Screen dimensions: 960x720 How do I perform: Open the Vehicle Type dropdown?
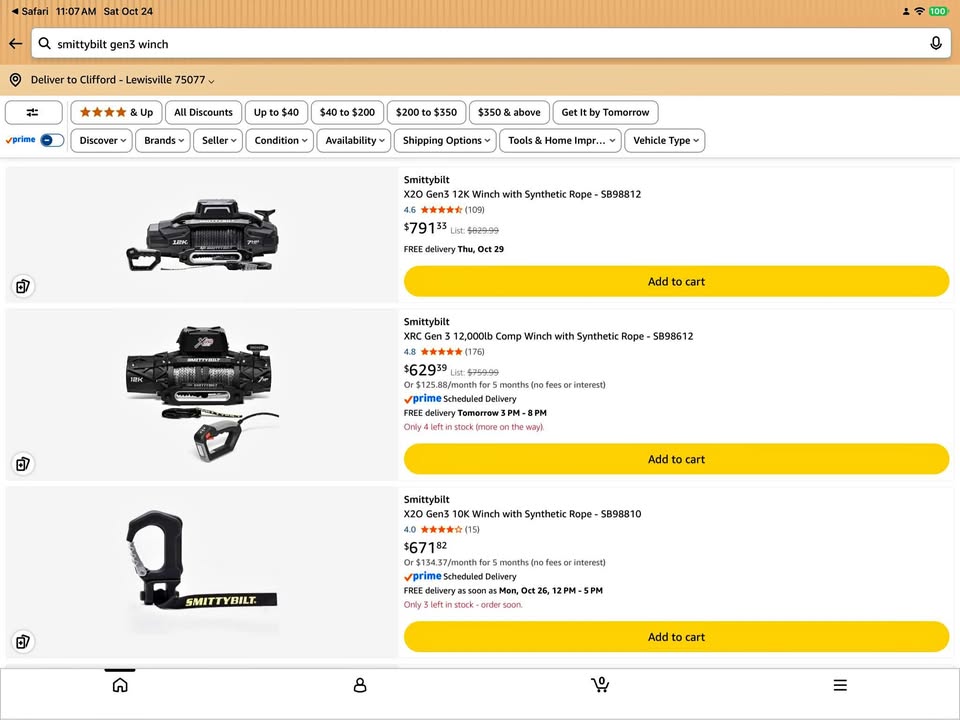(665, 141)
